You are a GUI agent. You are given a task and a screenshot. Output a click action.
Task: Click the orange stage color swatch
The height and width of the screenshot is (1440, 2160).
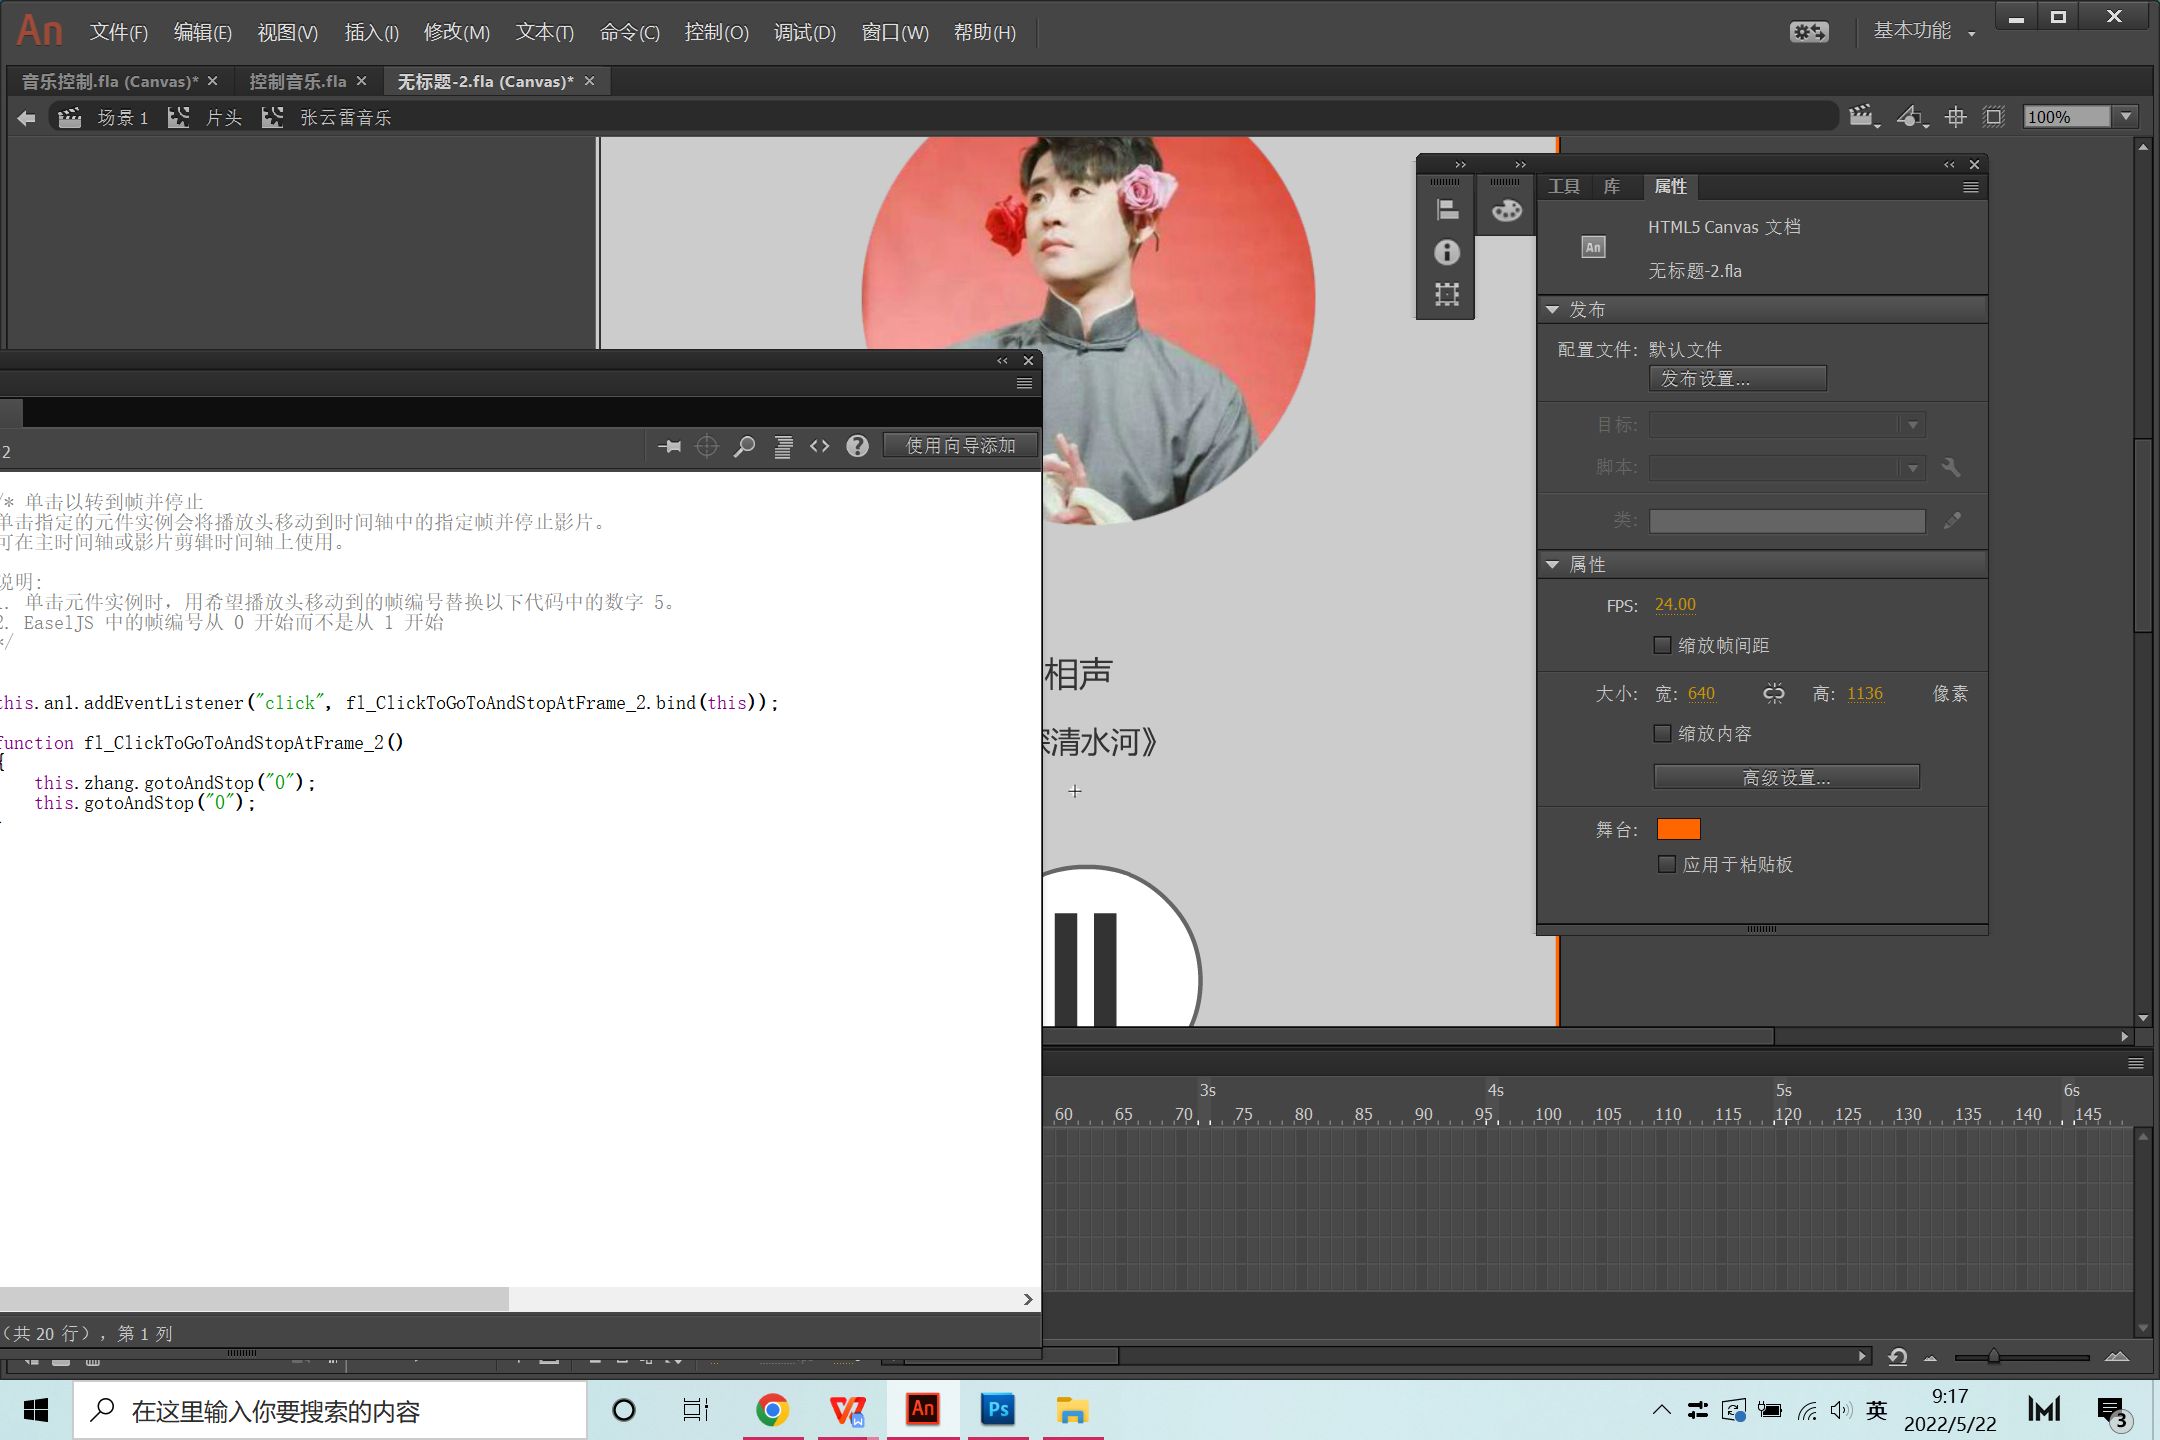click(x=1678, y=829)
